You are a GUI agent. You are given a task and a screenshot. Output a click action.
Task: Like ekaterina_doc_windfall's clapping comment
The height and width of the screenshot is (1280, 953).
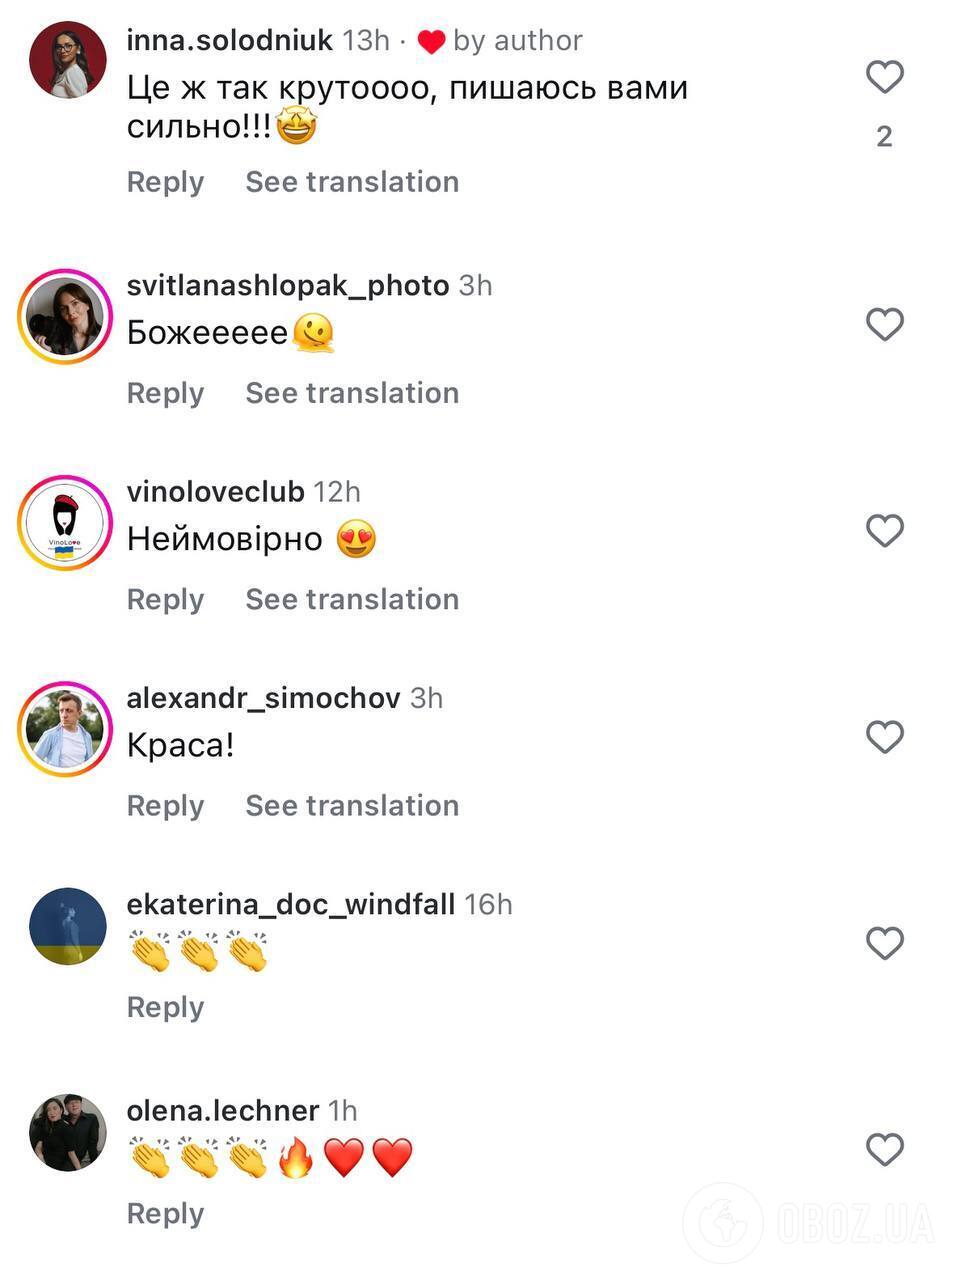pos(884,943)
